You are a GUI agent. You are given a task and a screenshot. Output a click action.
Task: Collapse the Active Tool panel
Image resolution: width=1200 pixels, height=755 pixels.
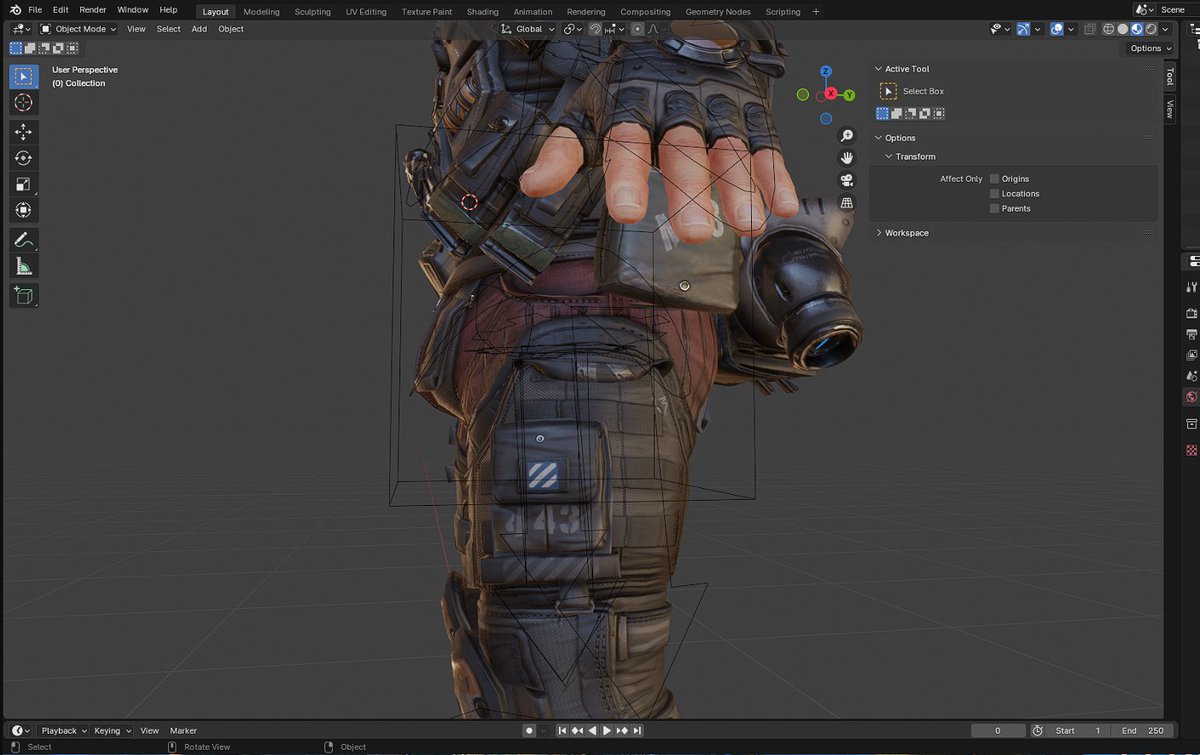coord(879,69)
